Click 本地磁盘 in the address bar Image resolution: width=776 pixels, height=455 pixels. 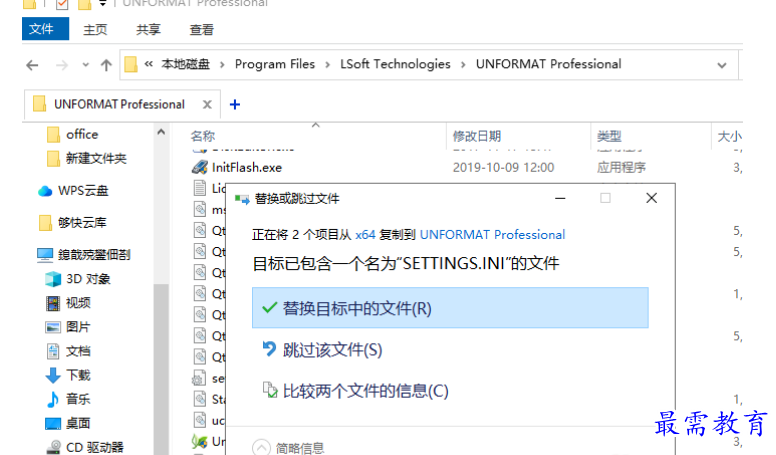pos(186,64)
